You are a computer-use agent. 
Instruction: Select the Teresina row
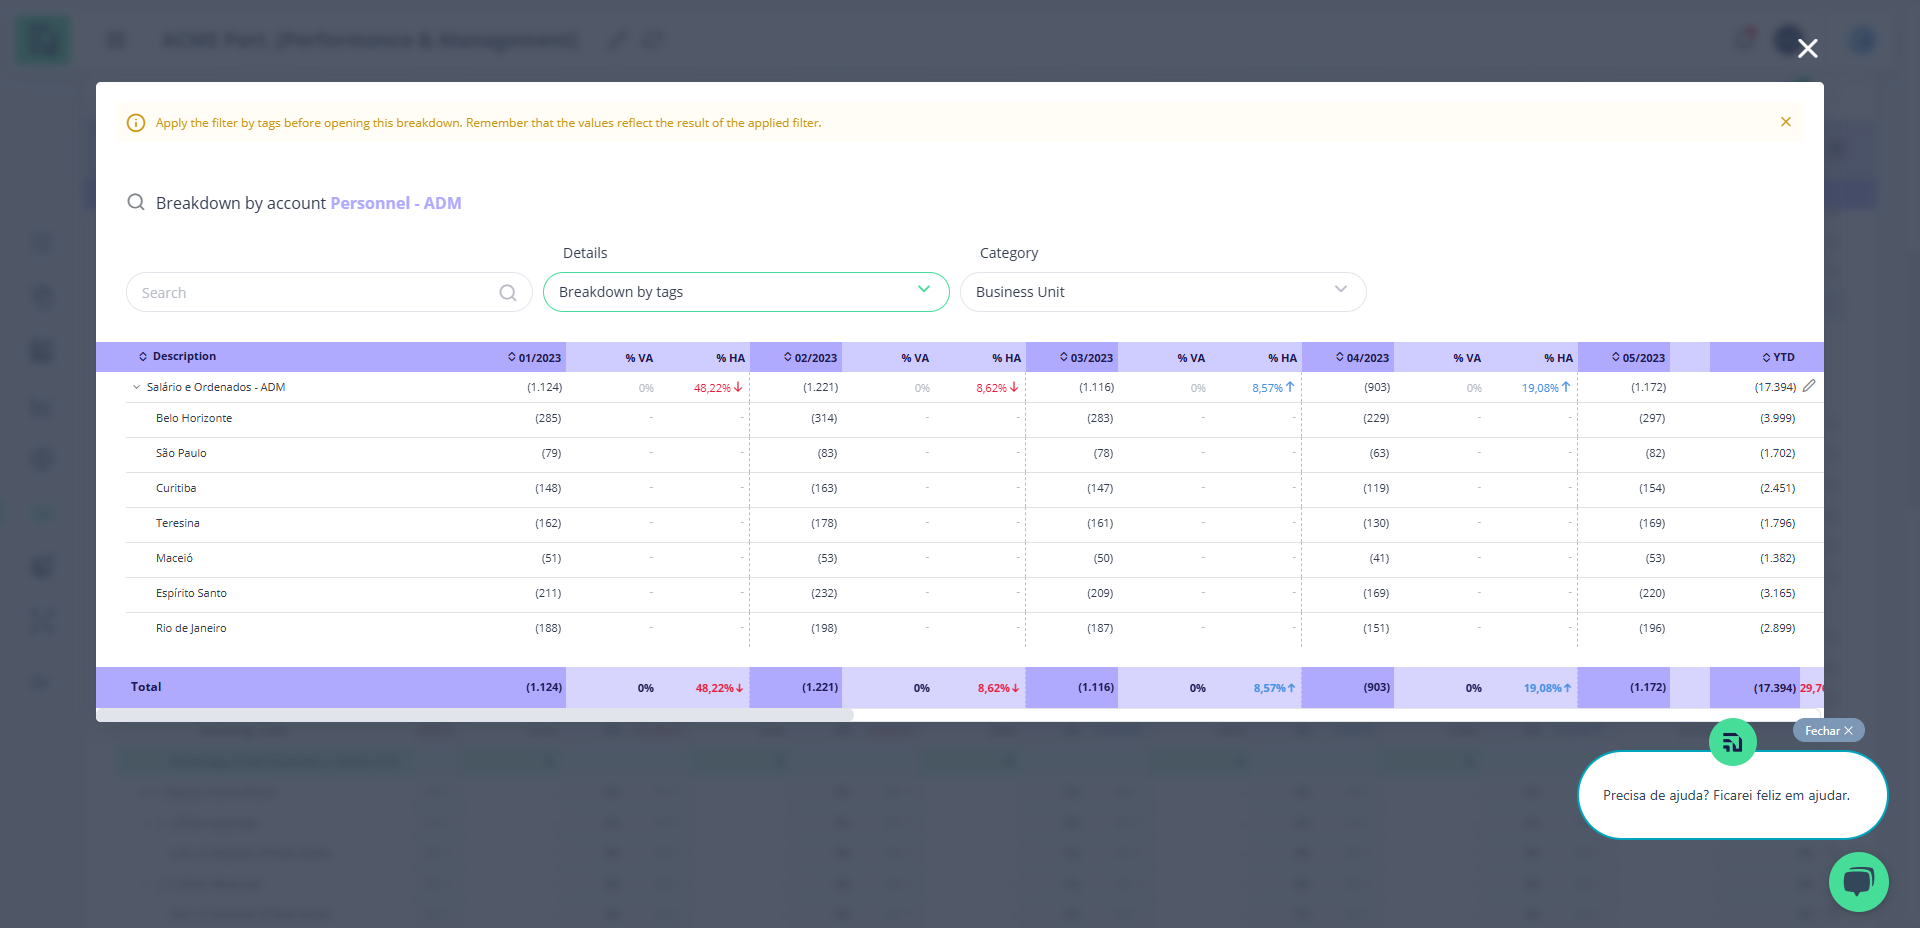click(975, 524)
